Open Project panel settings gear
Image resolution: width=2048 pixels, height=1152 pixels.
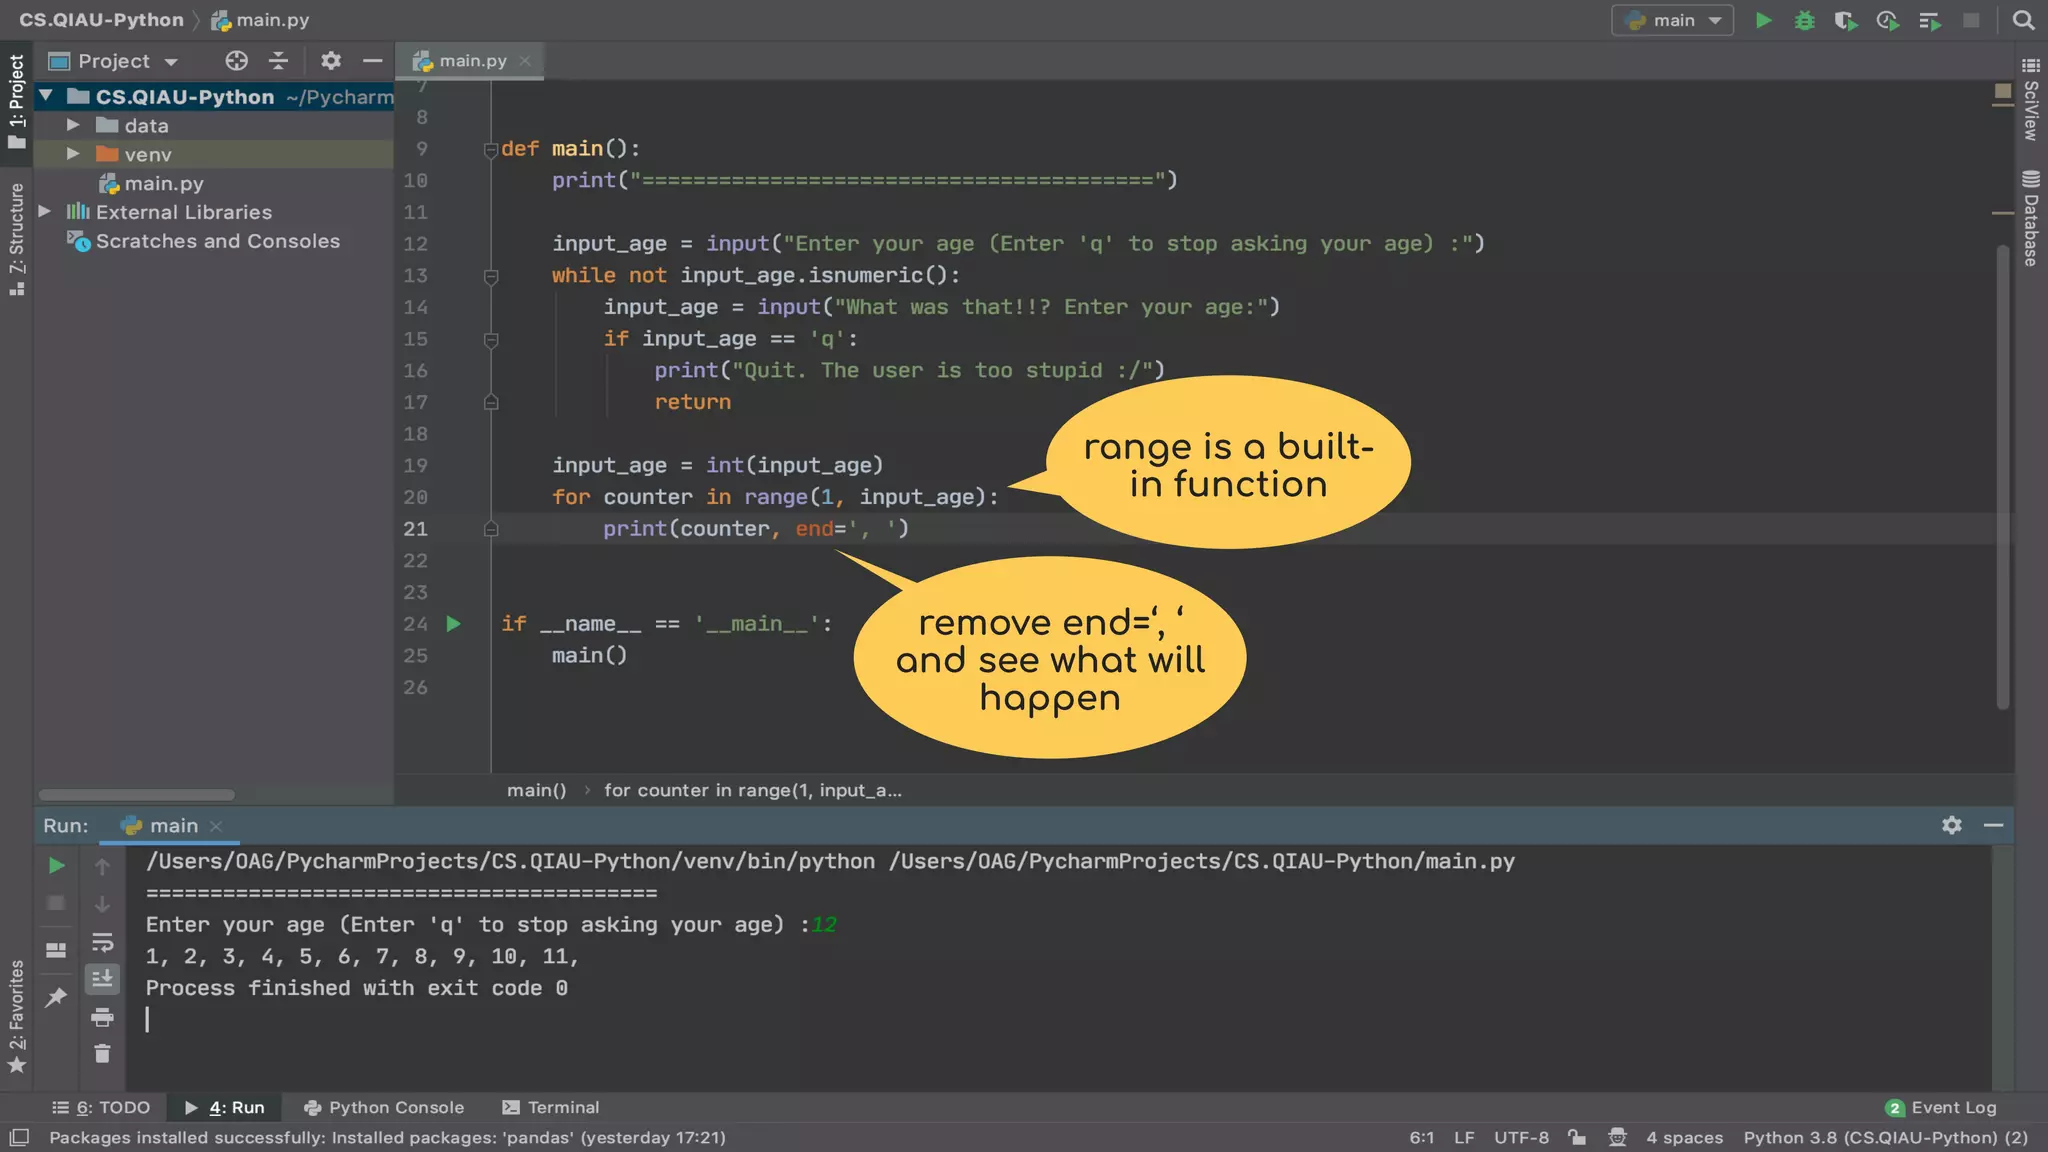click(331, 61)
